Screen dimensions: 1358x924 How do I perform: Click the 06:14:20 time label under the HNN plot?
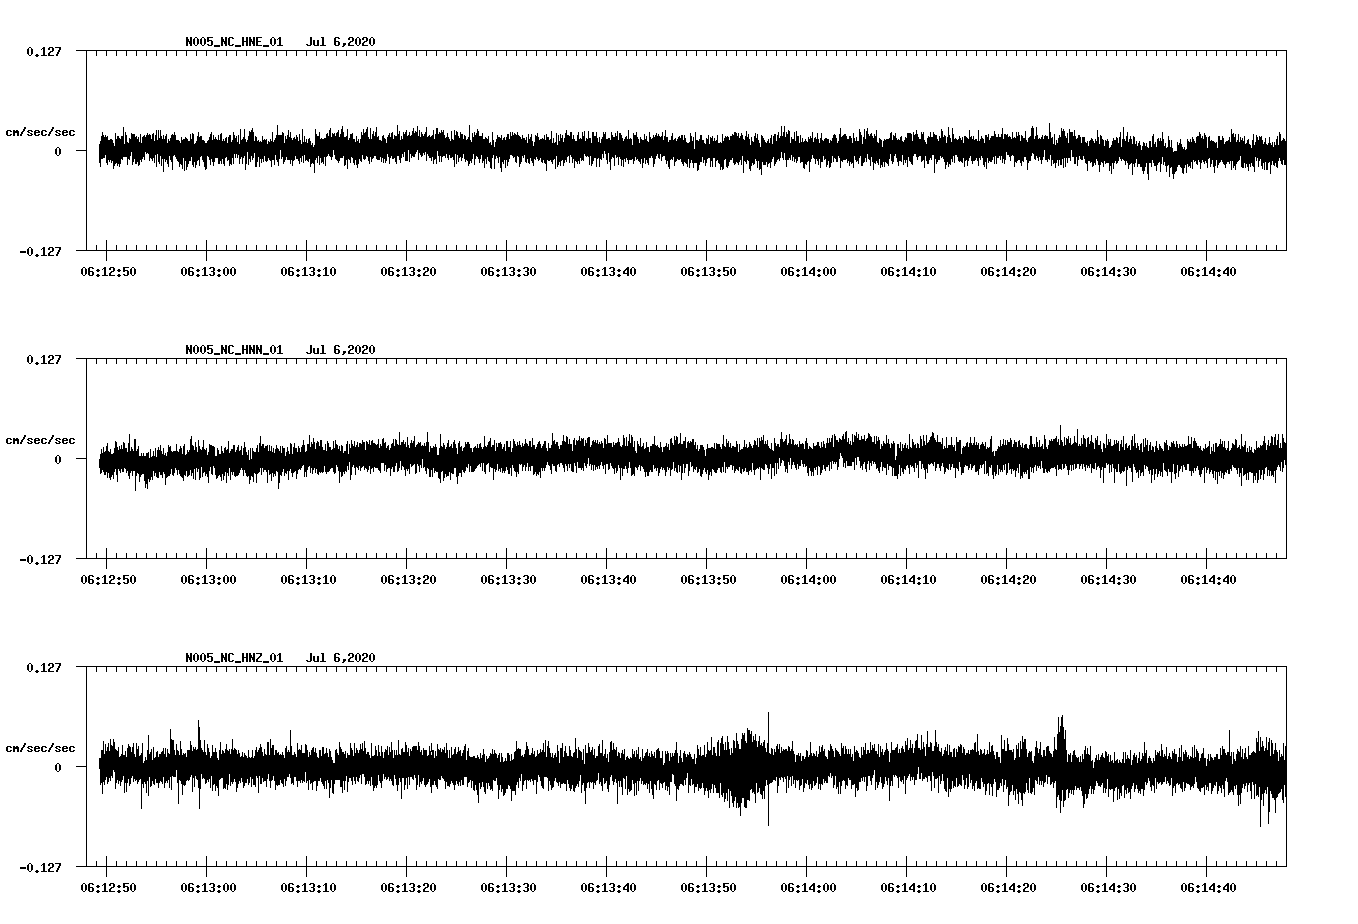tap(1008, 580)
